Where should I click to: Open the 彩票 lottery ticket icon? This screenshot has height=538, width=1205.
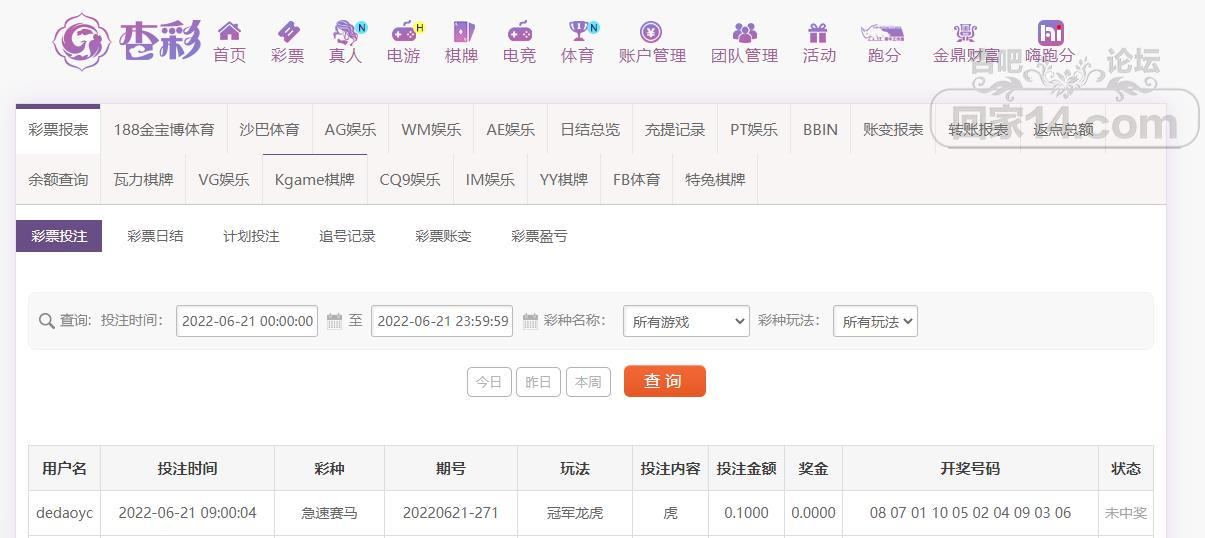click(288, 31)
